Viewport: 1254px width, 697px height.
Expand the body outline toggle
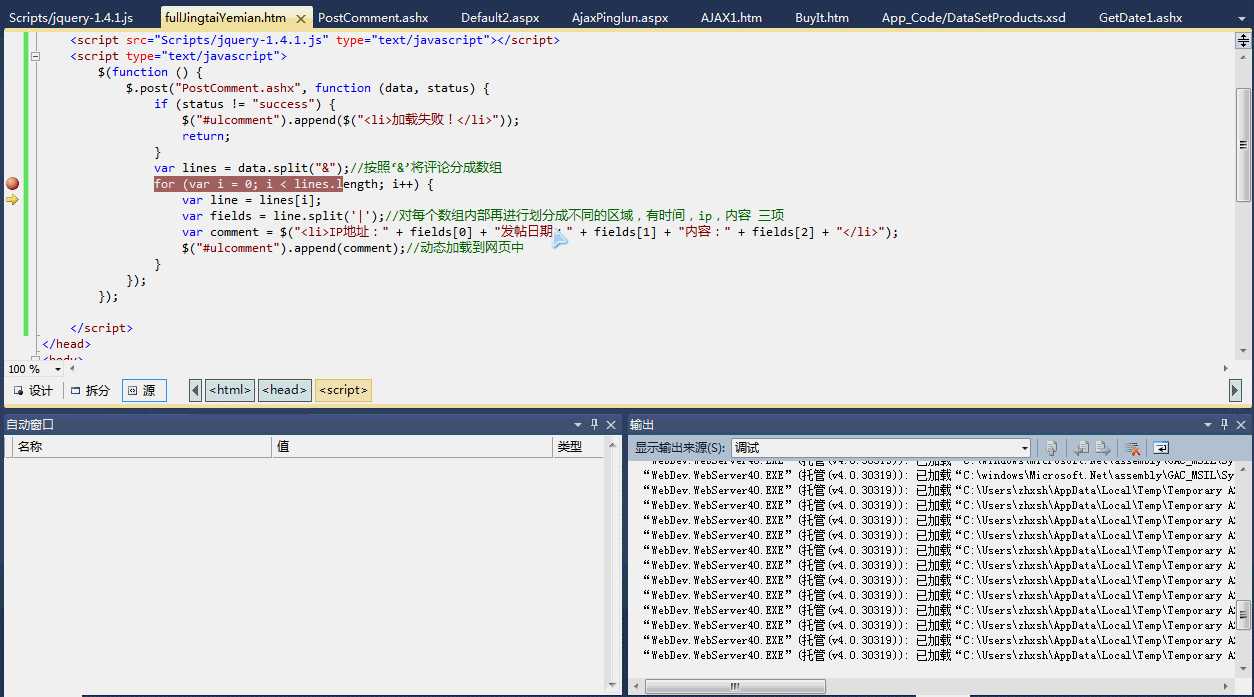click(x=36, y=358)
